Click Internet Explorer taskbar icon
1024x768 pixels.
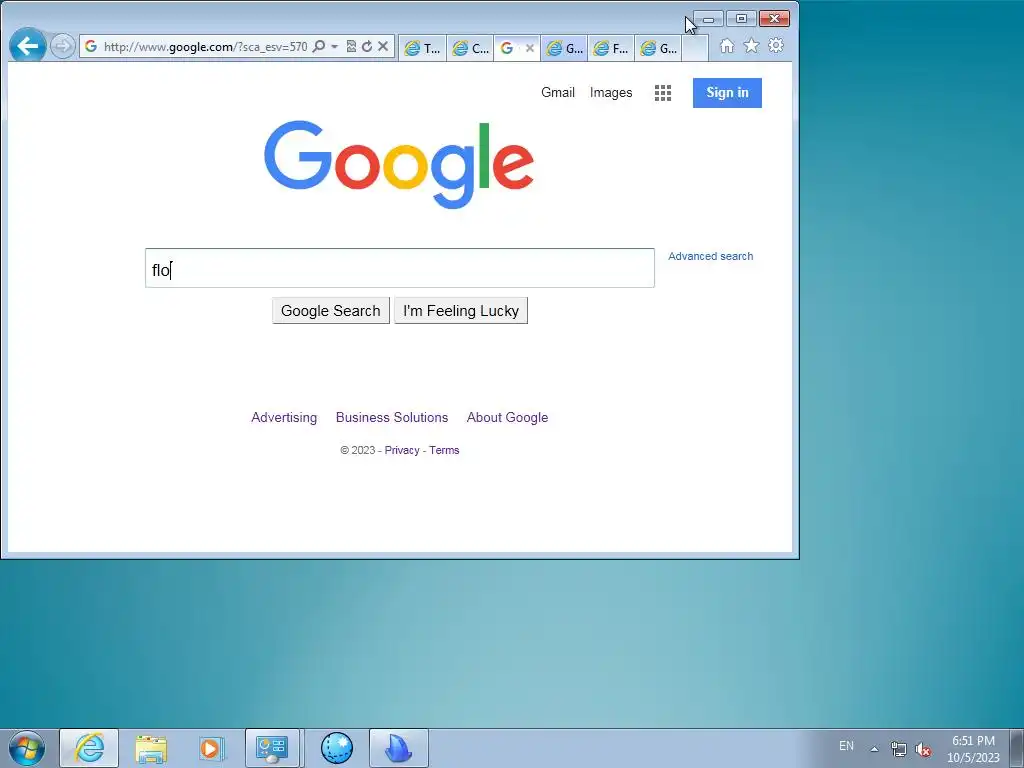pyautogui.click(x=89, y=748)
